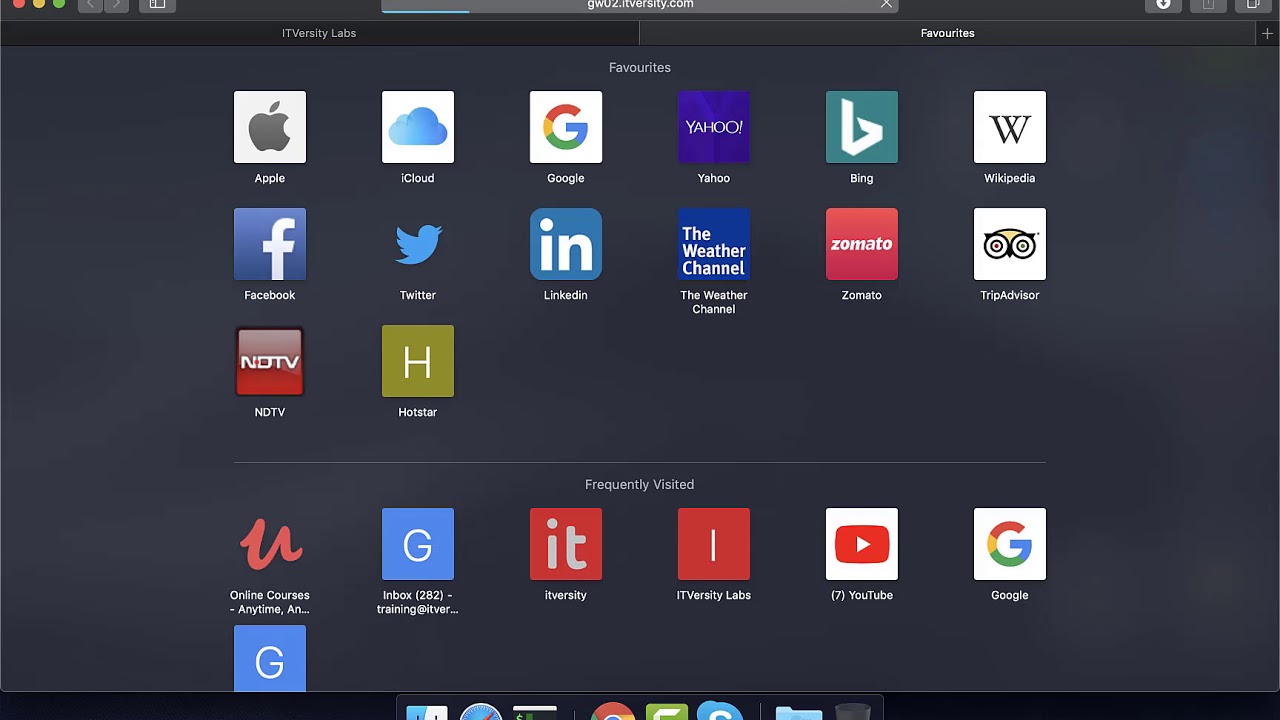Open the Wikipedia favourite

point(1009,127)
